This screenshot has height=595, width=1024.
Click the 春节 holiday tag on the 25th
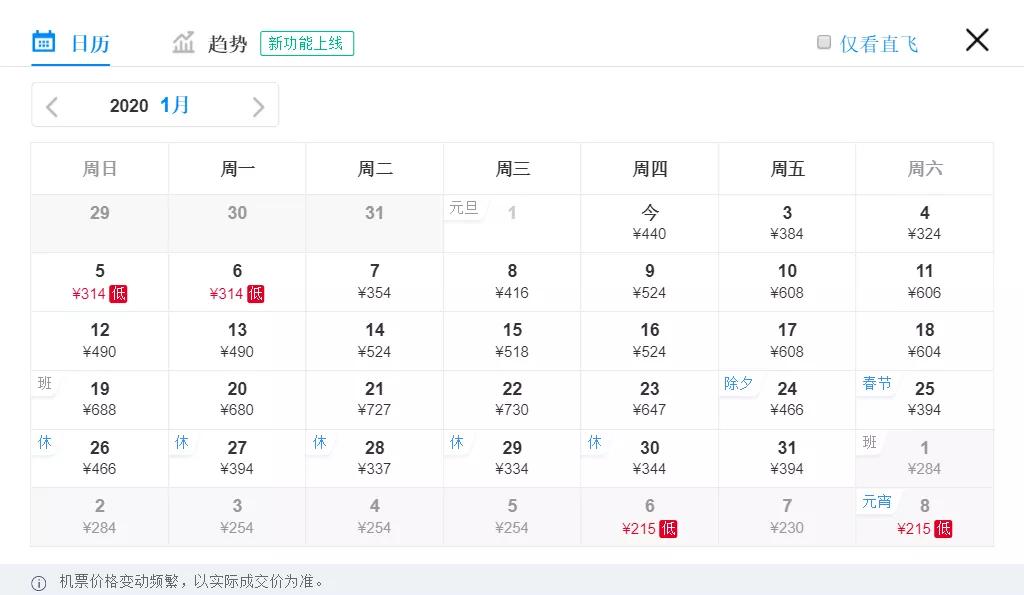876,383
